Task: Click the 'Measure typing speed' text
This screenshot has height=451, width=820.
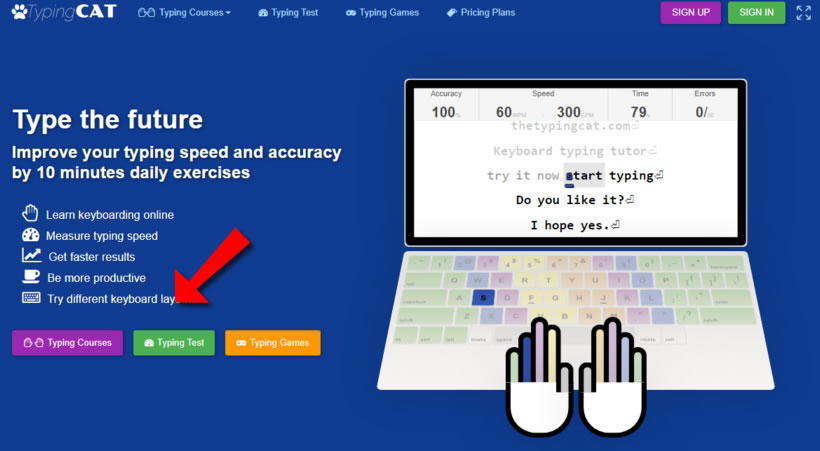Action: [102, 236]
